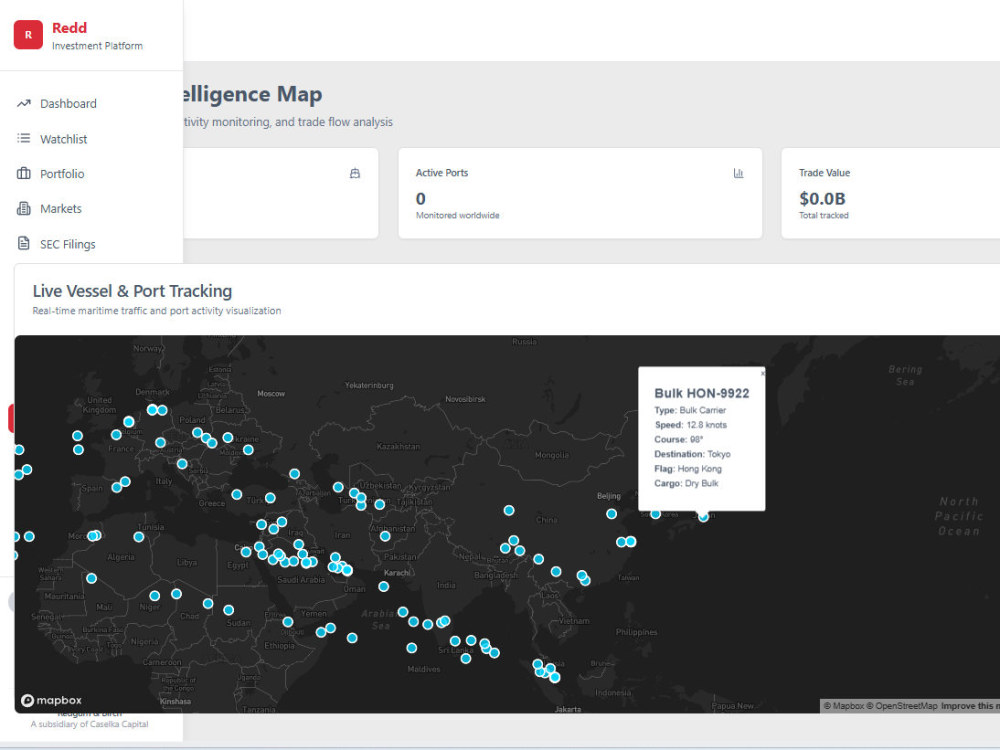
Task: Click the SEC Filings document icon
Action: pyautogui.click(x=24, y=243)
